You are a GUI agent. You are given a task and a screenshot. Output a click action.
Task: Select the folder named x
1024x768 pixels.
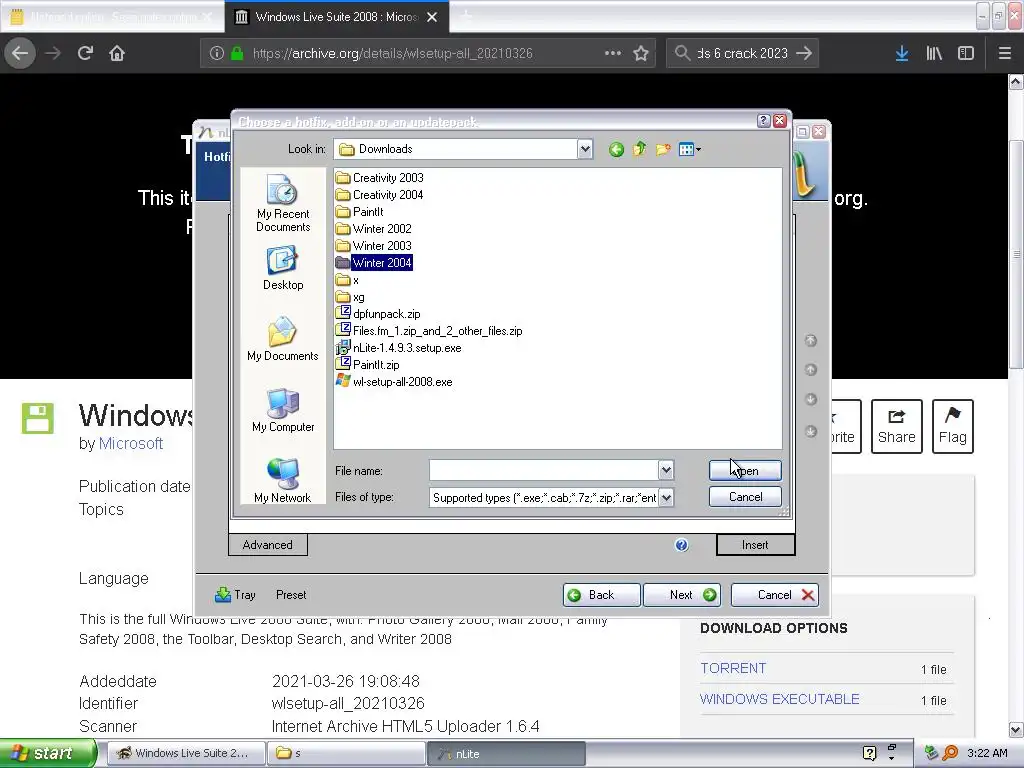point(347,280)
